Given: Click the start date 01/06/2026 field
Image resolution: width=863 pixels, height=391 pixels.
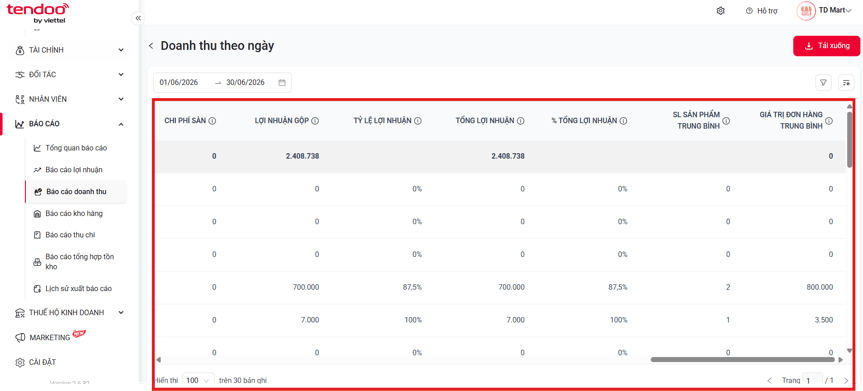Looking at the screenshot, I should pos(179,83).
